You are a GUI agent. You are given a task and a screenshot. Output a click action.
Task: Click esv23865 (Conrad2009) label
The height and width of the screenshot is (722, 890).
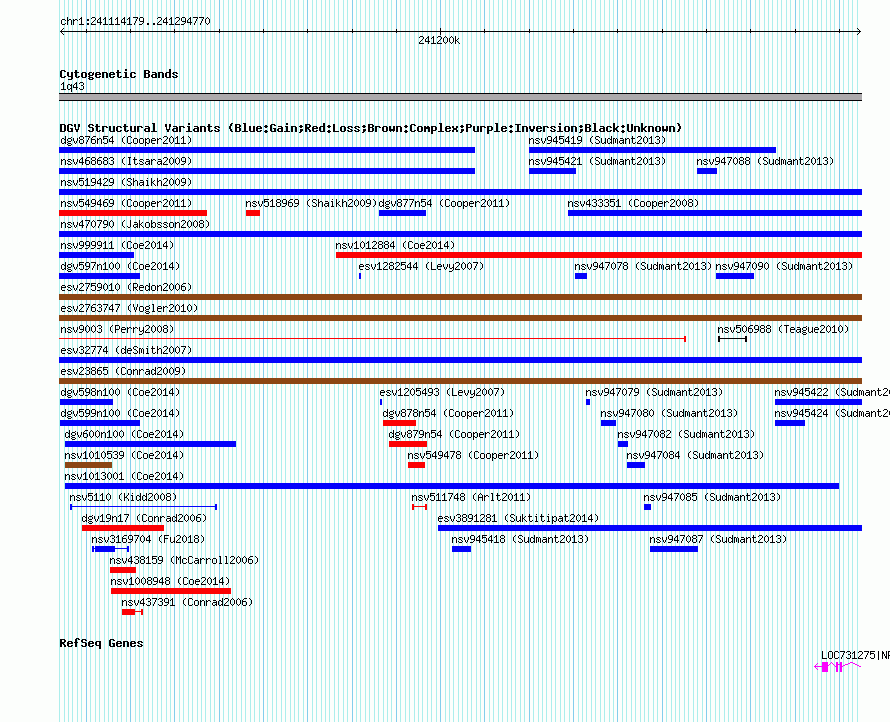tap(123, 371)
